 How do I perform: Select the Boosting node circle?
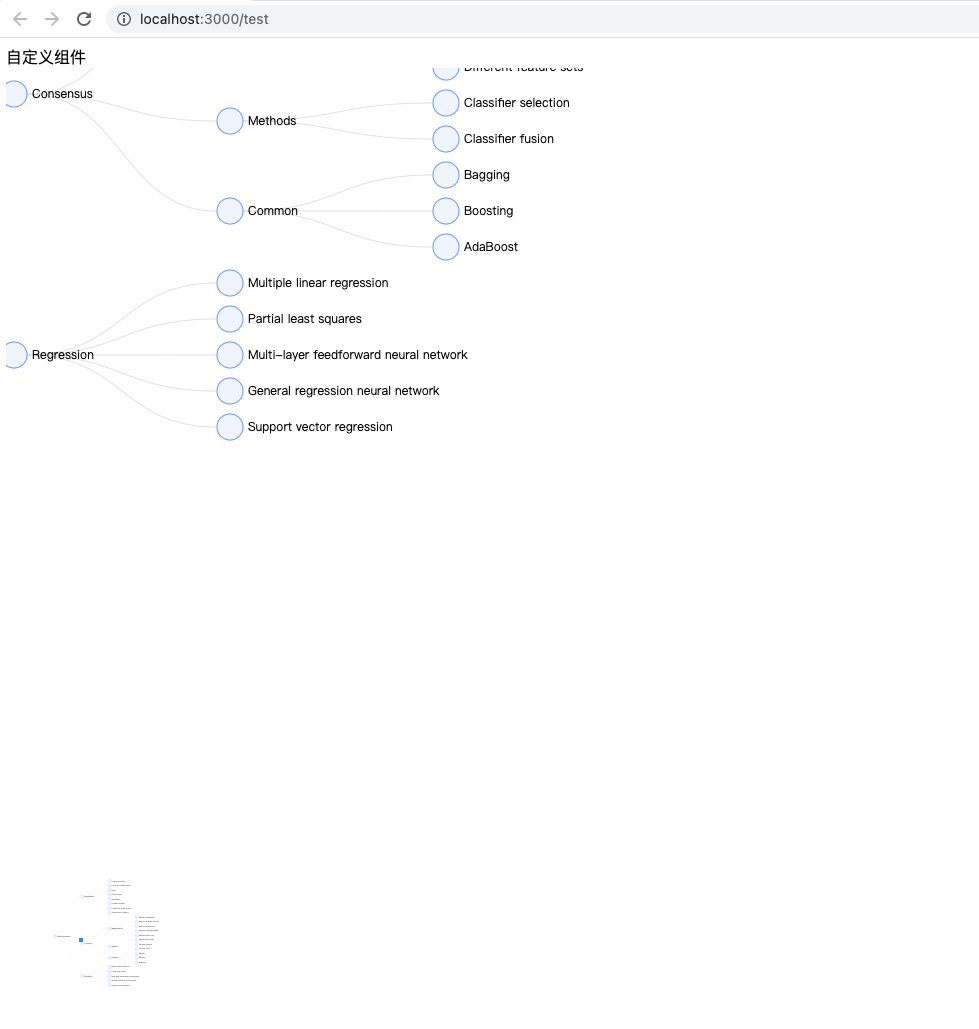tap(445, 210)
